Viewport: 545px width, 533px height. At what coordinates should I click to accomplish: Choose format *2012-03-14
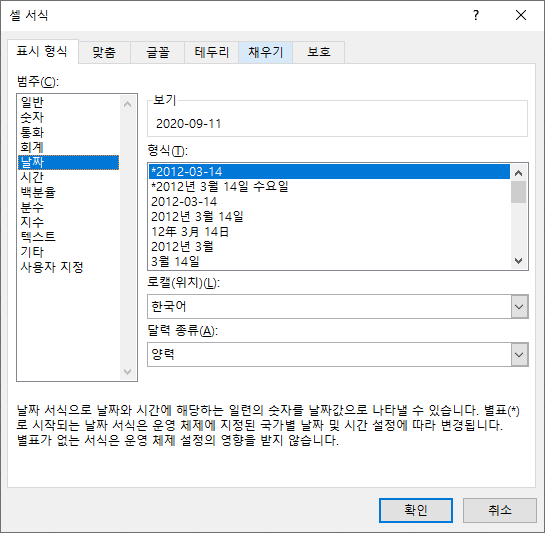(329, 172)
